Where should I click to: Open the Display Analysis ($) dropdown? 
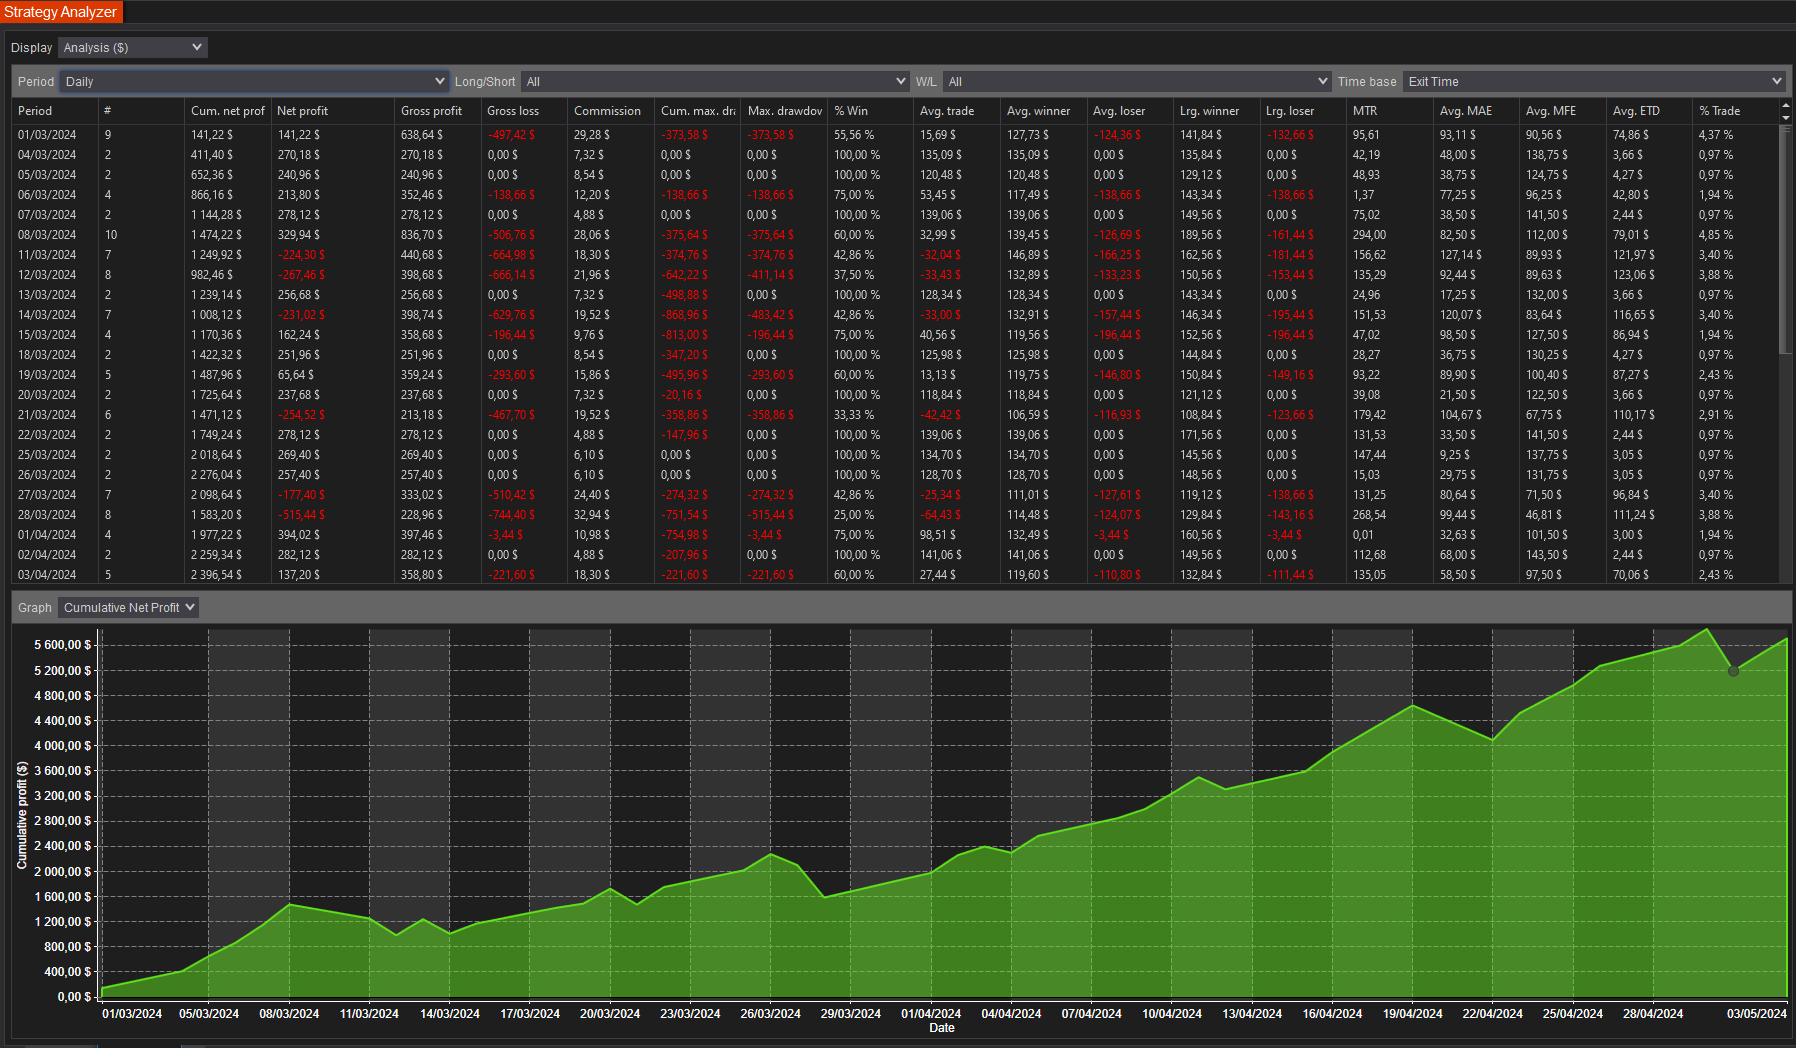[x=132, y=47]
